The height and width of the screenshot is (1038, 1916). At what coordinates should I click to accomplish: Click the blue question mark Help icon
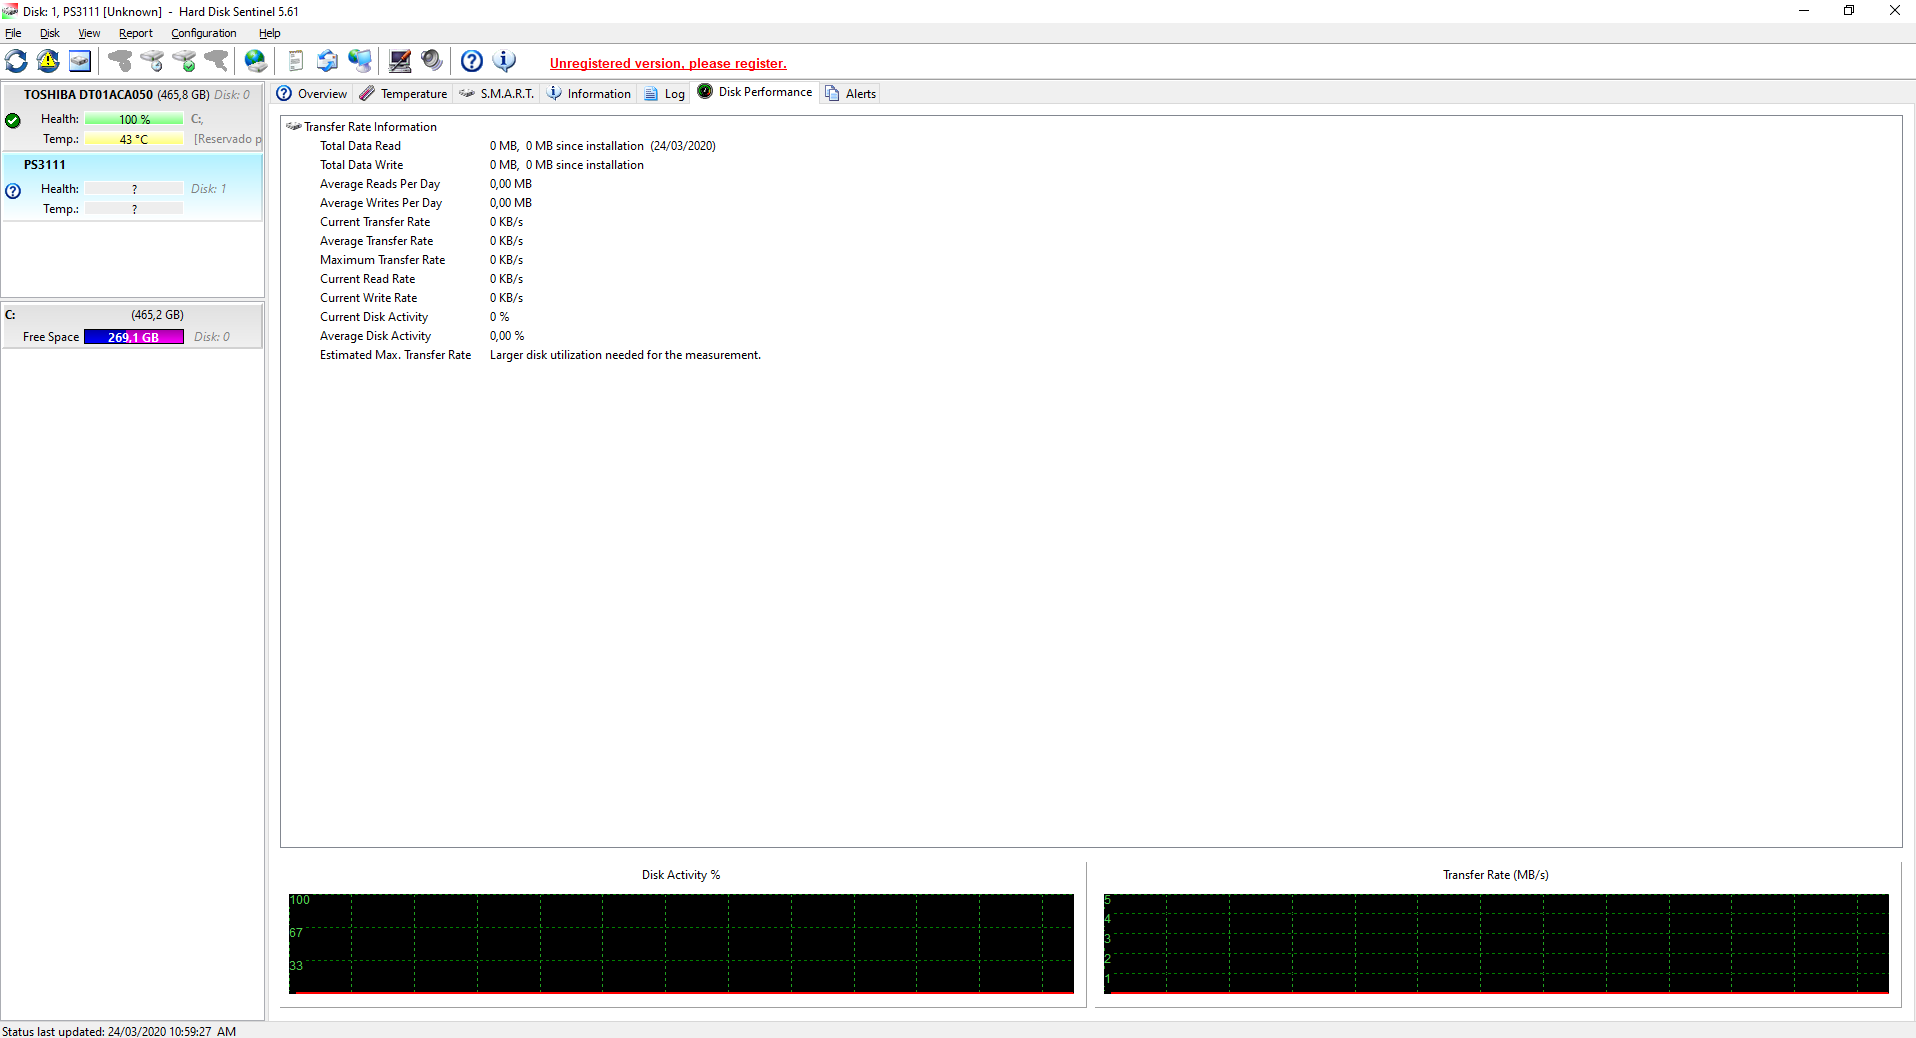472,61
